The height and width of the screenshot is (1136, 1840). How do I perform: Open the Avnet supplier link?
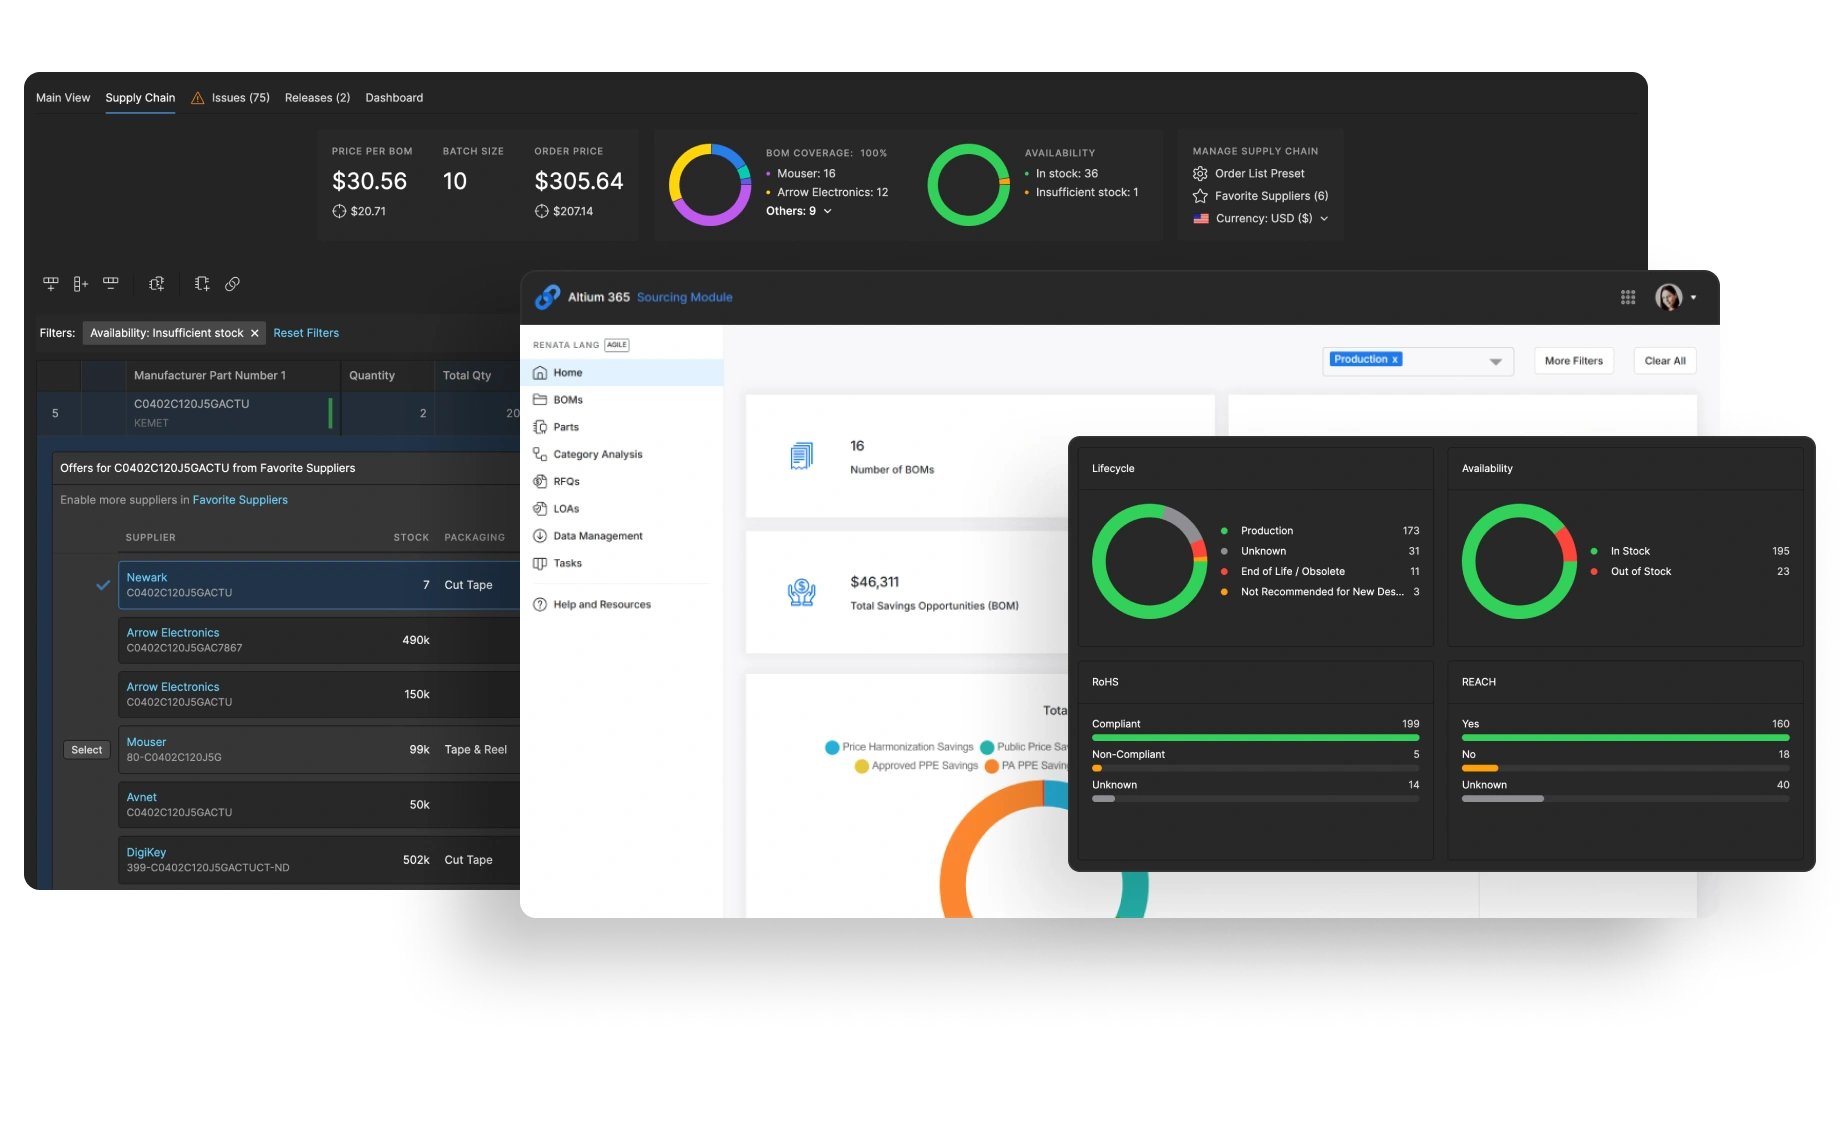(x=142, y=798)
